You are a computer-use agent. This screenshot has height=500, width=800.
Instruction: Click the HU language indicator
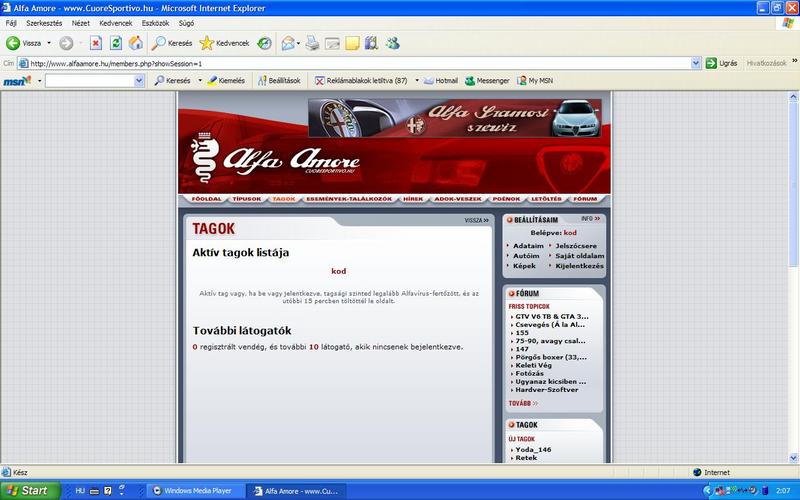coord(80,491)
